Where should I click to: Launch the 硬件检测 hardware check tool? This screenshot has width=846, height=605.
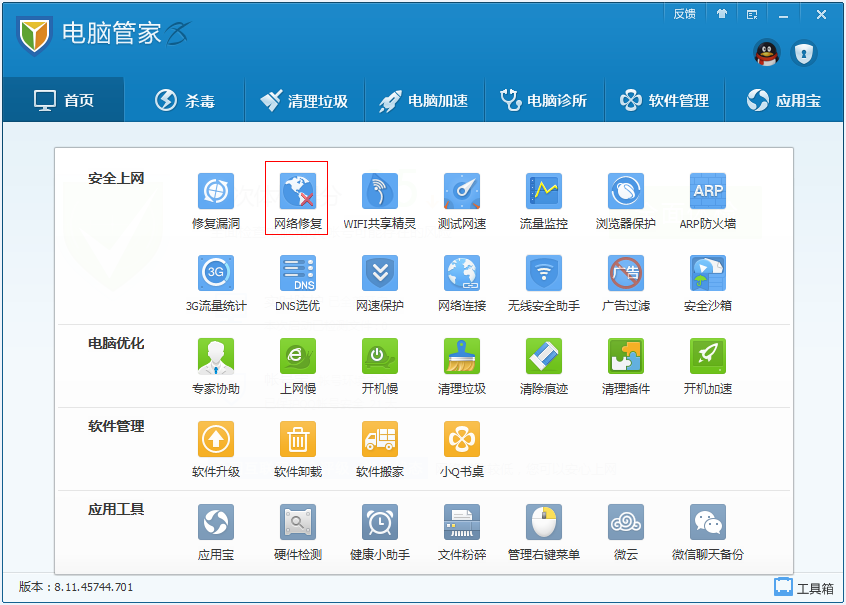click(297, 523)
